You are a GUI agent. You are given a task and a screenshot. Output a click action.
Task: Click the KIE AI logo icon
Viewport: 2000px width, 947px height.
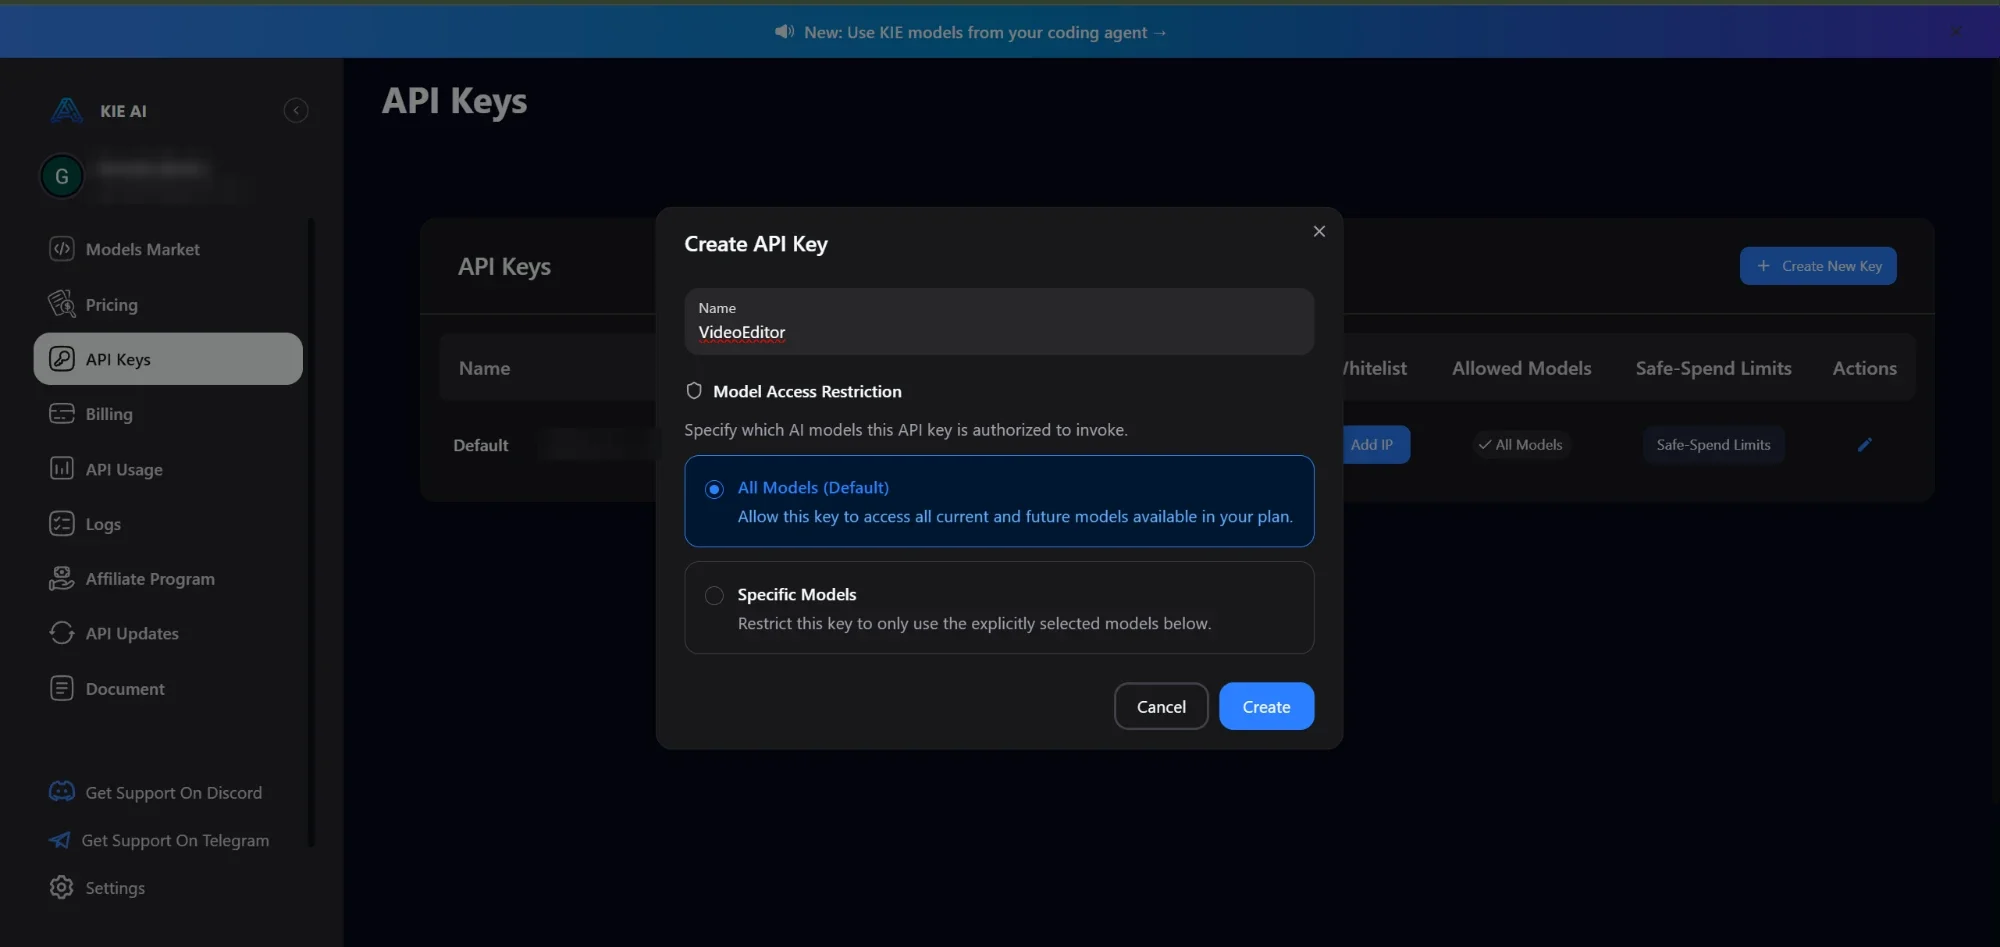click(66, 110)
